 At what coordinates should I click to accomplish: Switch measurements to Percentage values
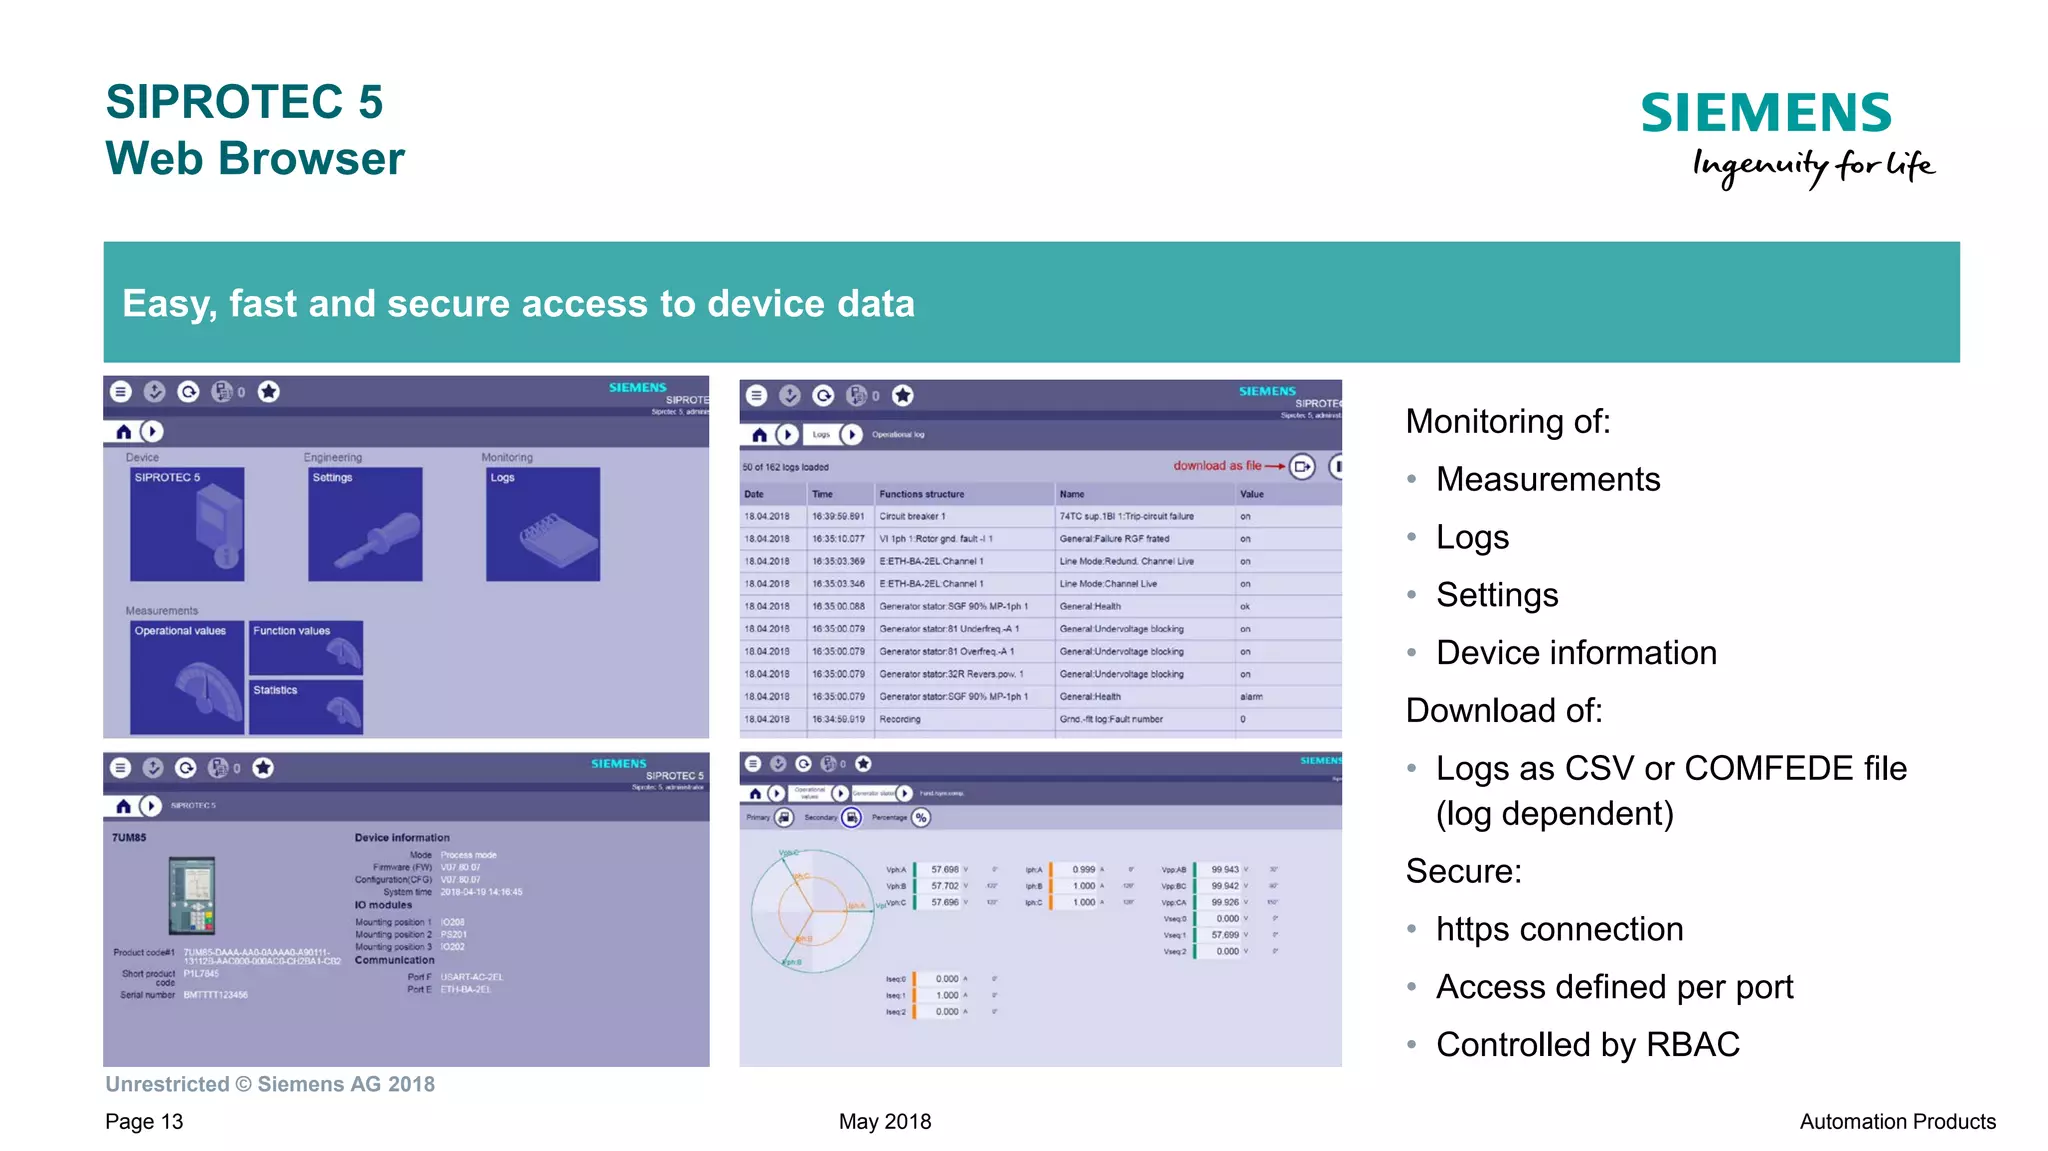tap(921, 818)
